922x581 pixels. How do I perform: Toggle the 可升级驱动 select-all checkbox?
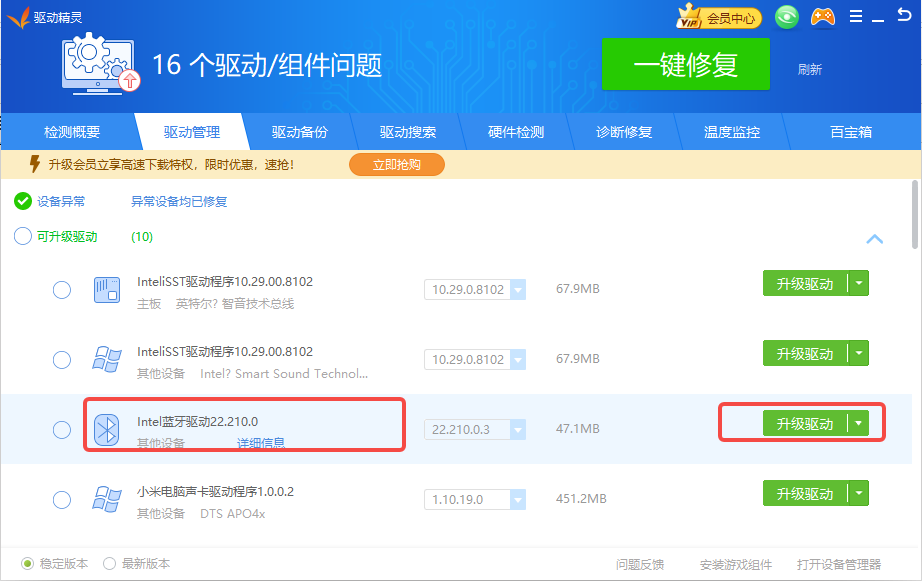[23, 237]
